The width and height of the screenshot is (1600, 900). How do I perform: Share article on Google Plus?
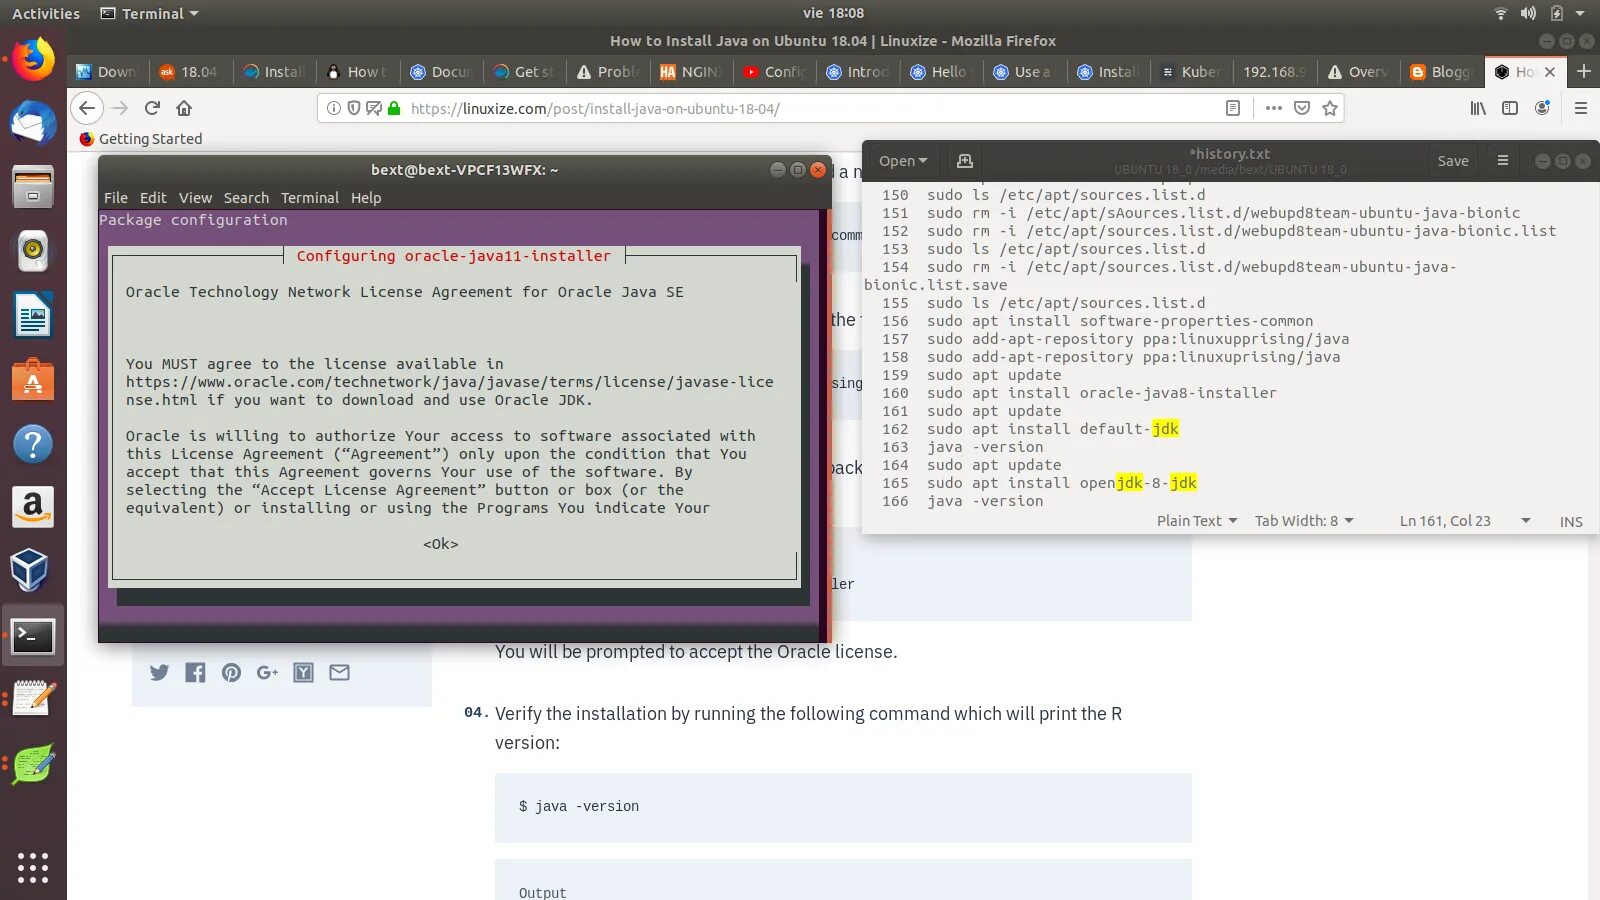[267, 673]
